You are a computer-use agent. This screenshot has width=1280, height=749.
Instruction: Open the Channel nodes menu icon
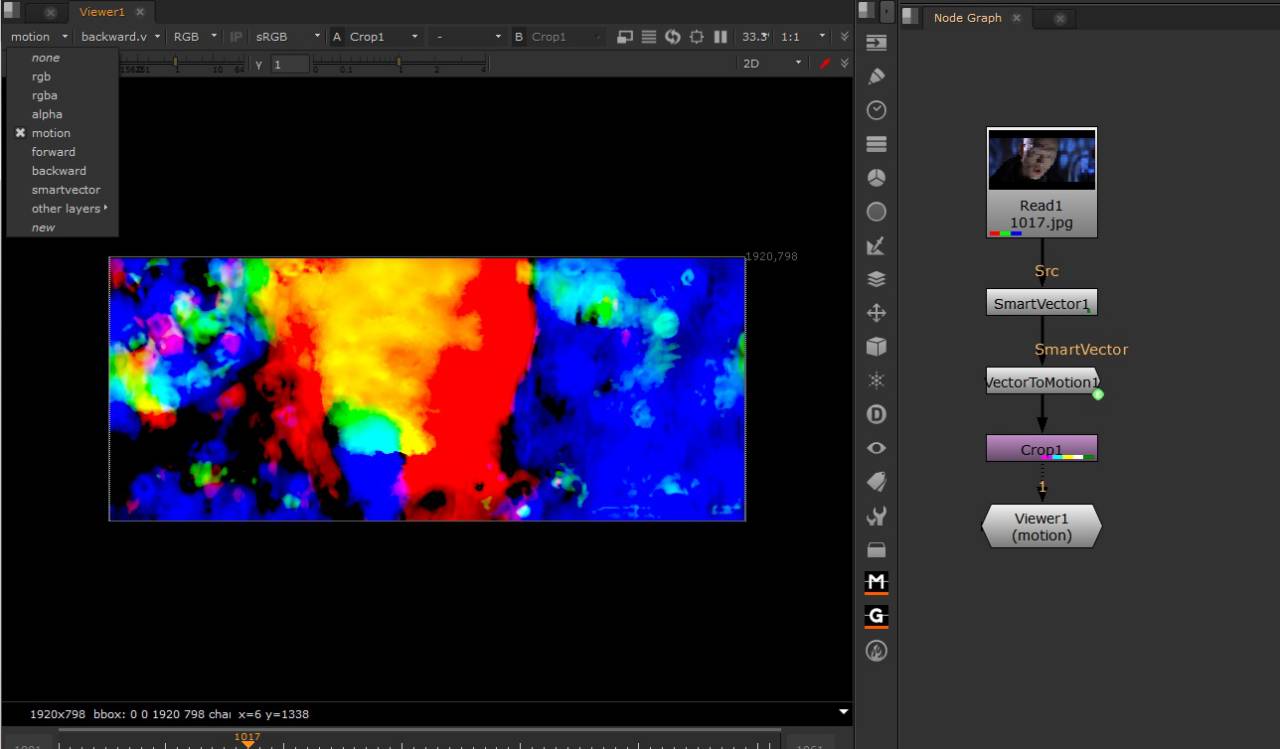coord(876,144)
